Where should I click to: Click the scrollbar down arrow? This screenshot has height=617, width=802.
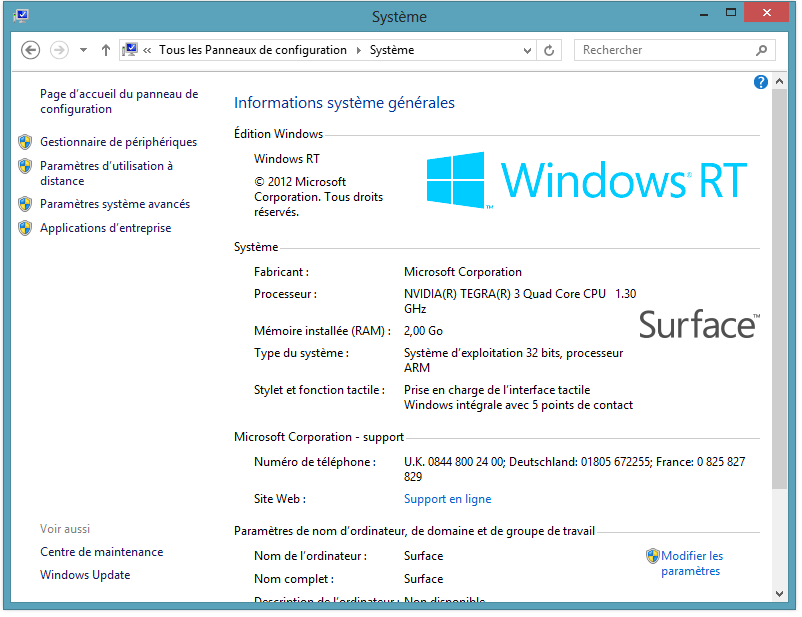point(779,594)
